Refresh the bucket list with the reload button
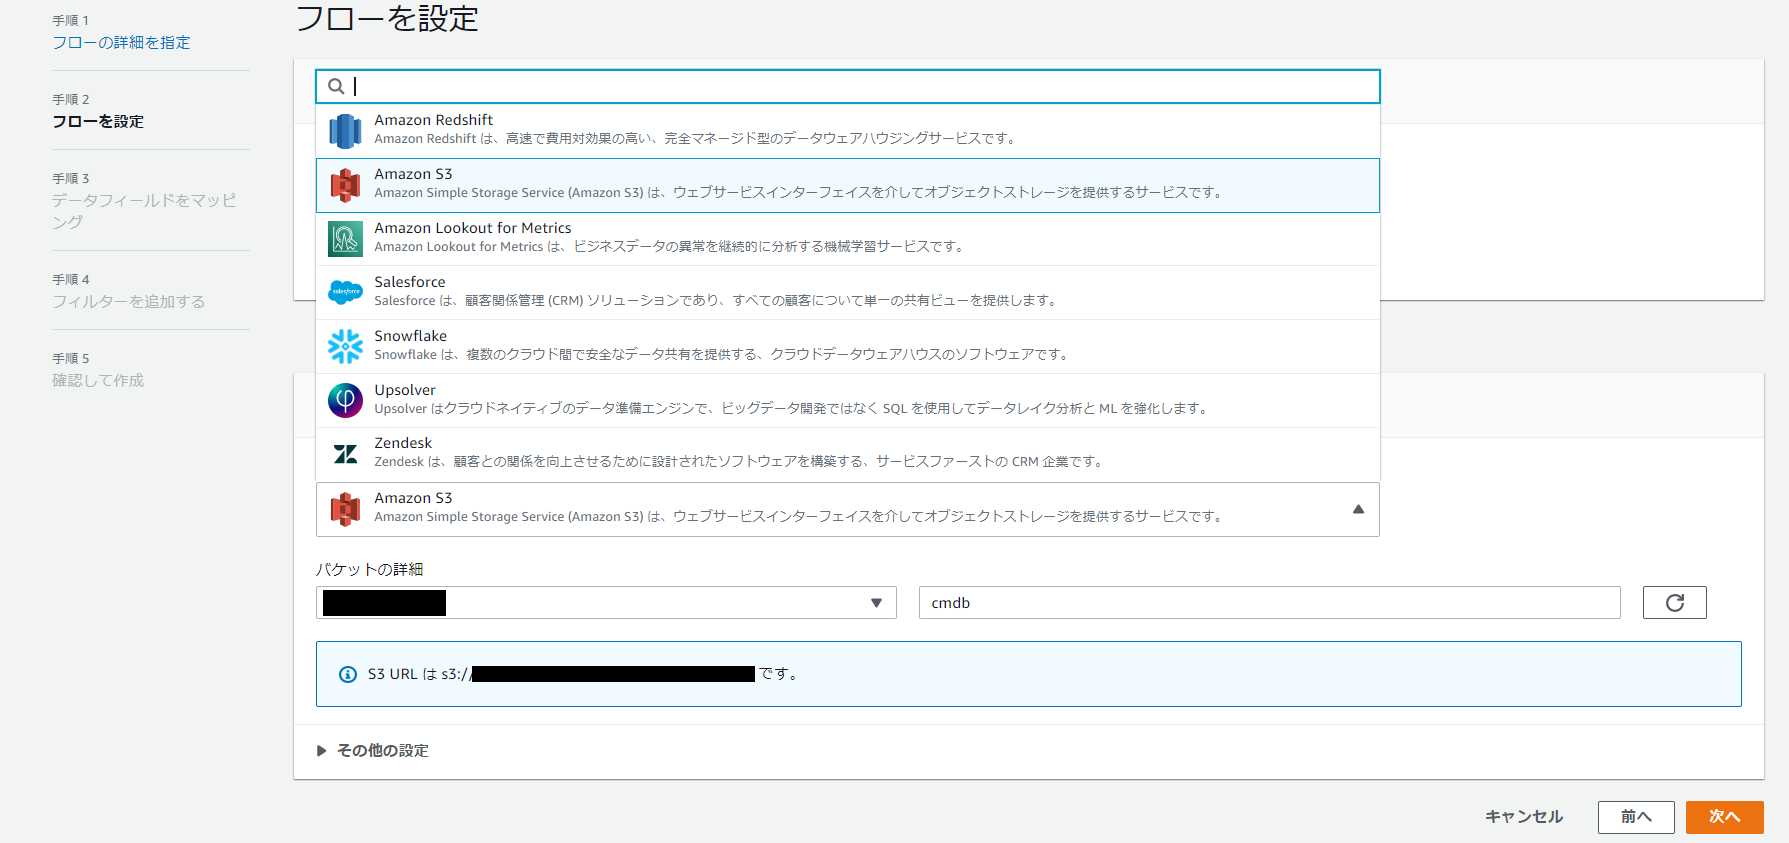Screen dimensions: 1789x843 pyautogui.click(x=1674, y=602)
